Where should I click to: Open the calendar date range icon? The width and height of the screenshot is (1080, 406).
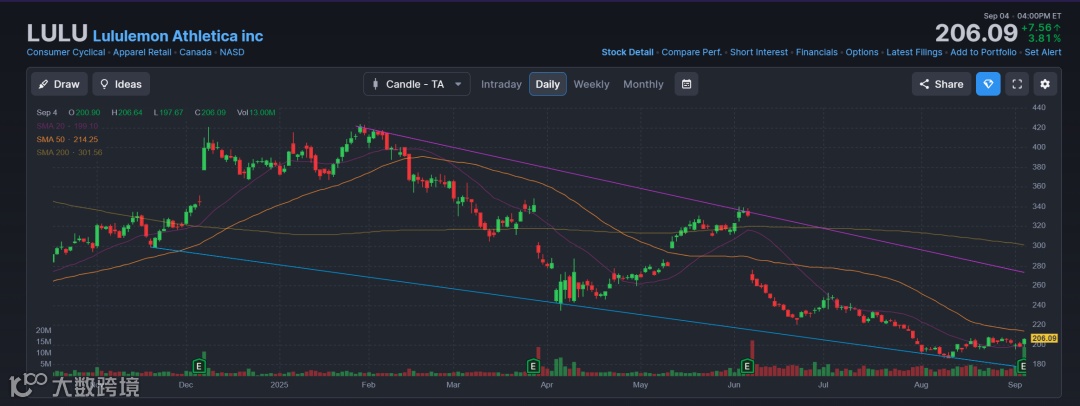pyautogui.click(x=686, y=84)
